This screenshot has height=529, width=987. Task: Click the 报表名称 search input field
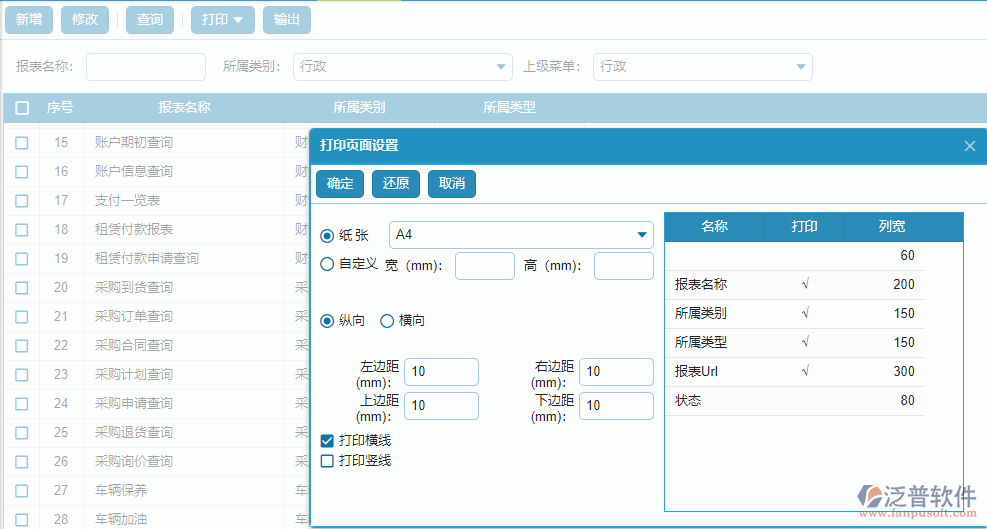point(145,67)
